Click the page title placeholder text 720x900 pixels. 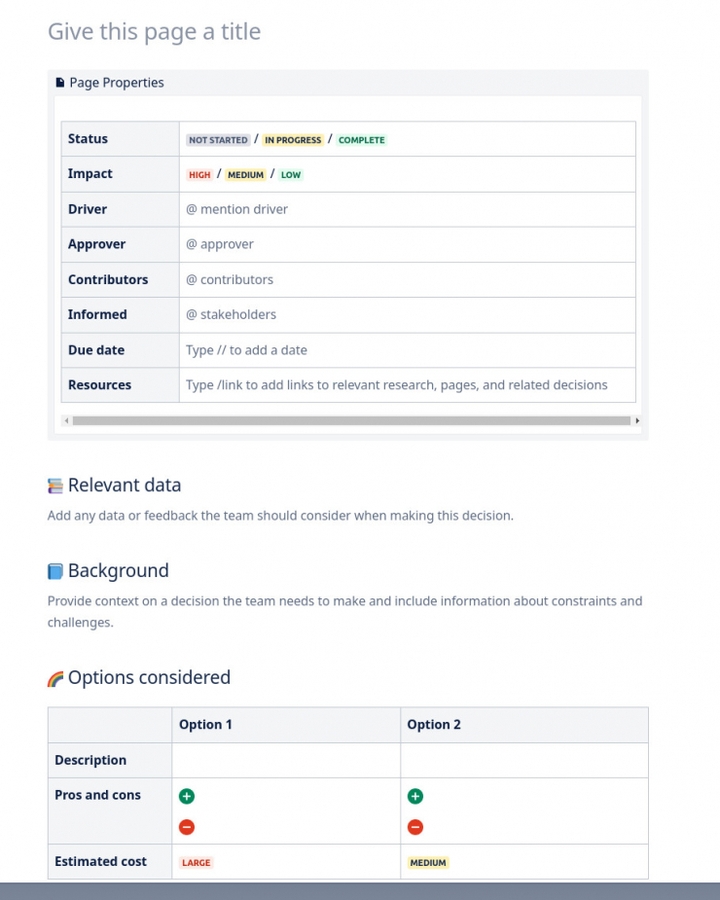tap(154, 32)
